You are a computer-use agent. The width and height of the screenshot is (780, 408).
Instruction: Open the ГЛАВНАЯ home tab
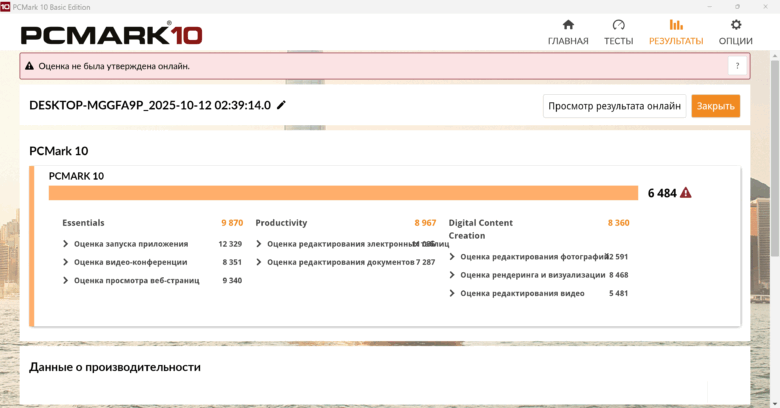(568, 32)
